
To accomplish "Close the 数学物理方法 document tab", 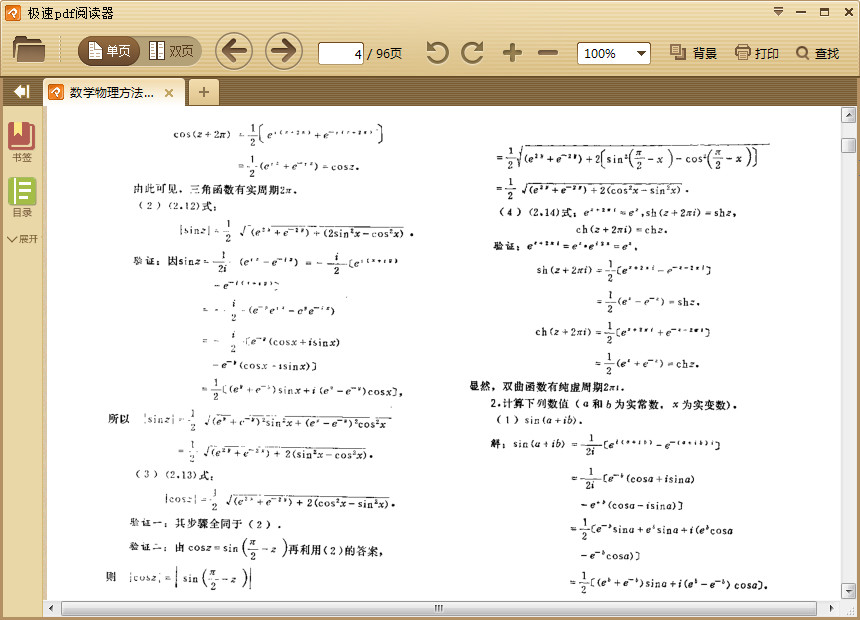I will [169, 93].
